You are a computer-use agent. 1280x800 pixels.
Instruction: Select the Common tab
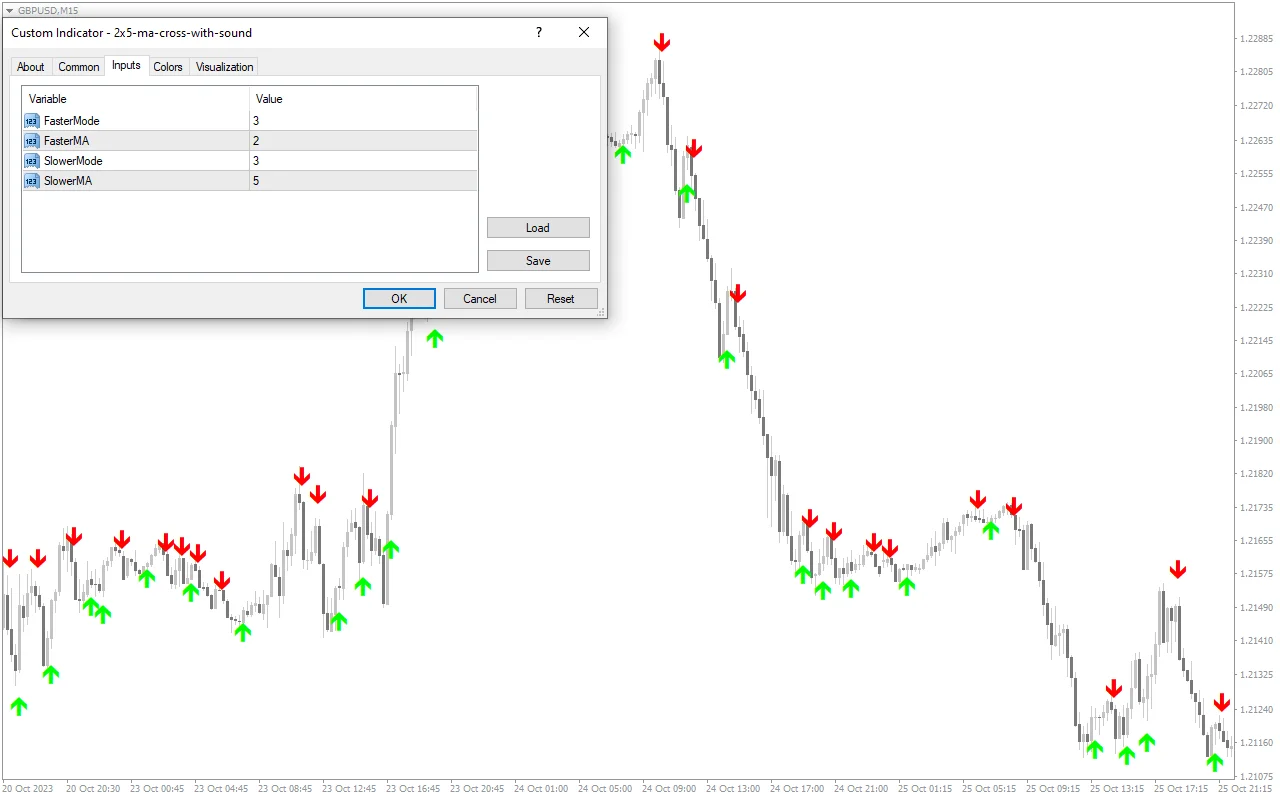pyautogui.click(x=78, y=66)
